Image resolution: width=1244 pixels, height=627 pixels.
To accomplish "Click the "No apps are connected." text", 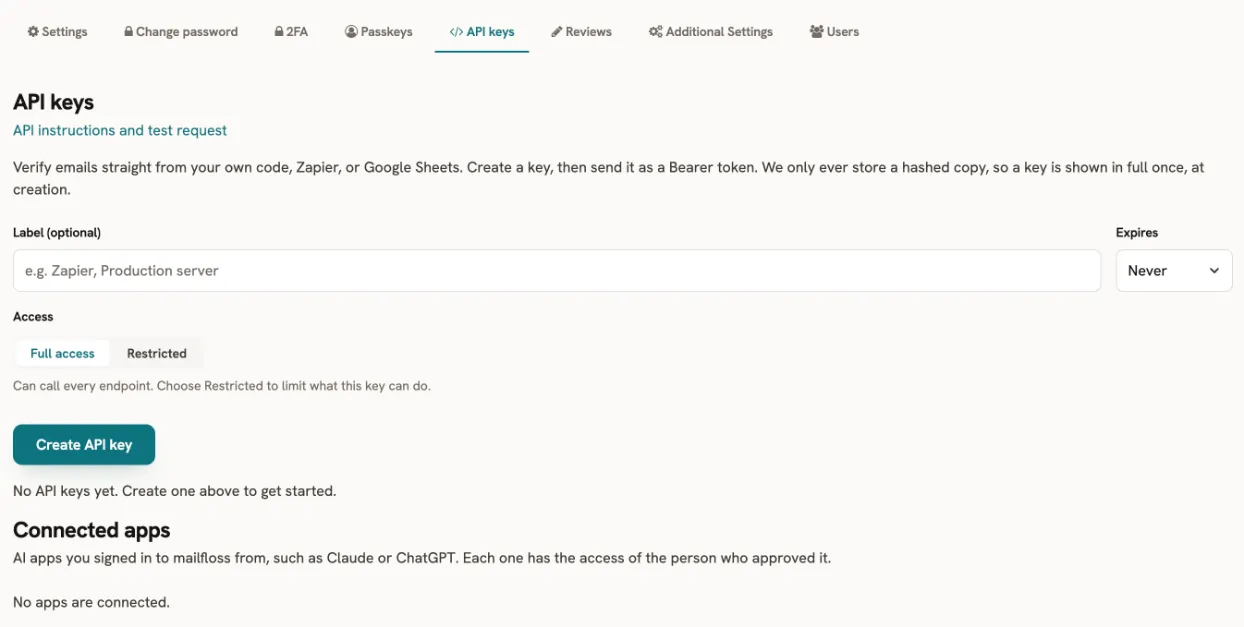I will click(91, 602).
